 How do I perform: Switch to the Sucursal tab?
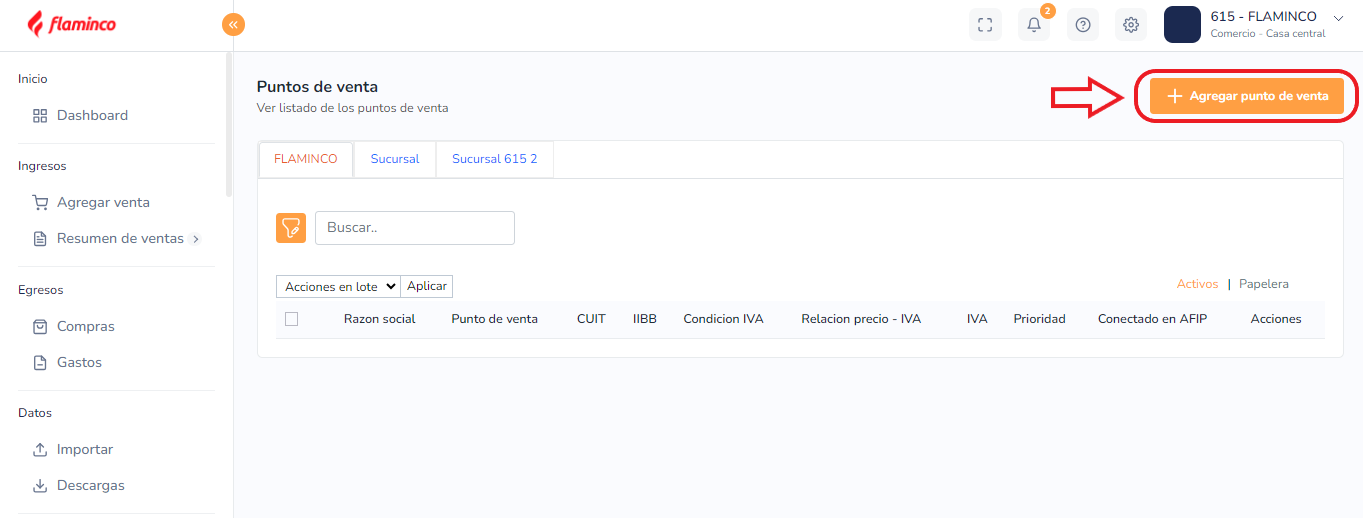[395, 159]
